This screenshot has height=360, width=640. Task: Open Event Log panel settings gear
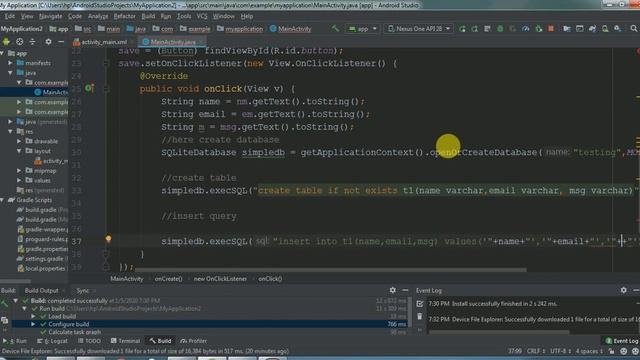tap(623, 290)
